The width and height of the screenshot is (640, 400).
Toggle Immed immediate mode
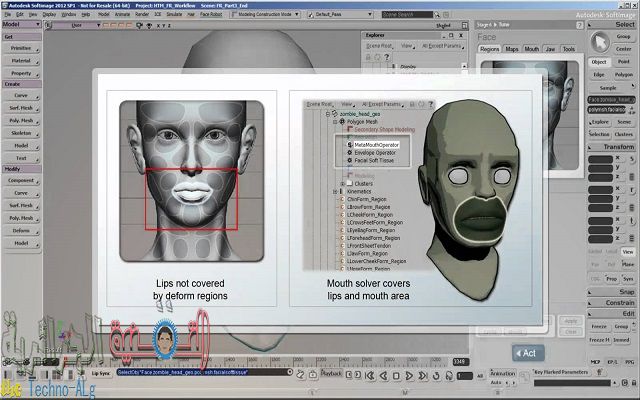[x=621, y=340]
